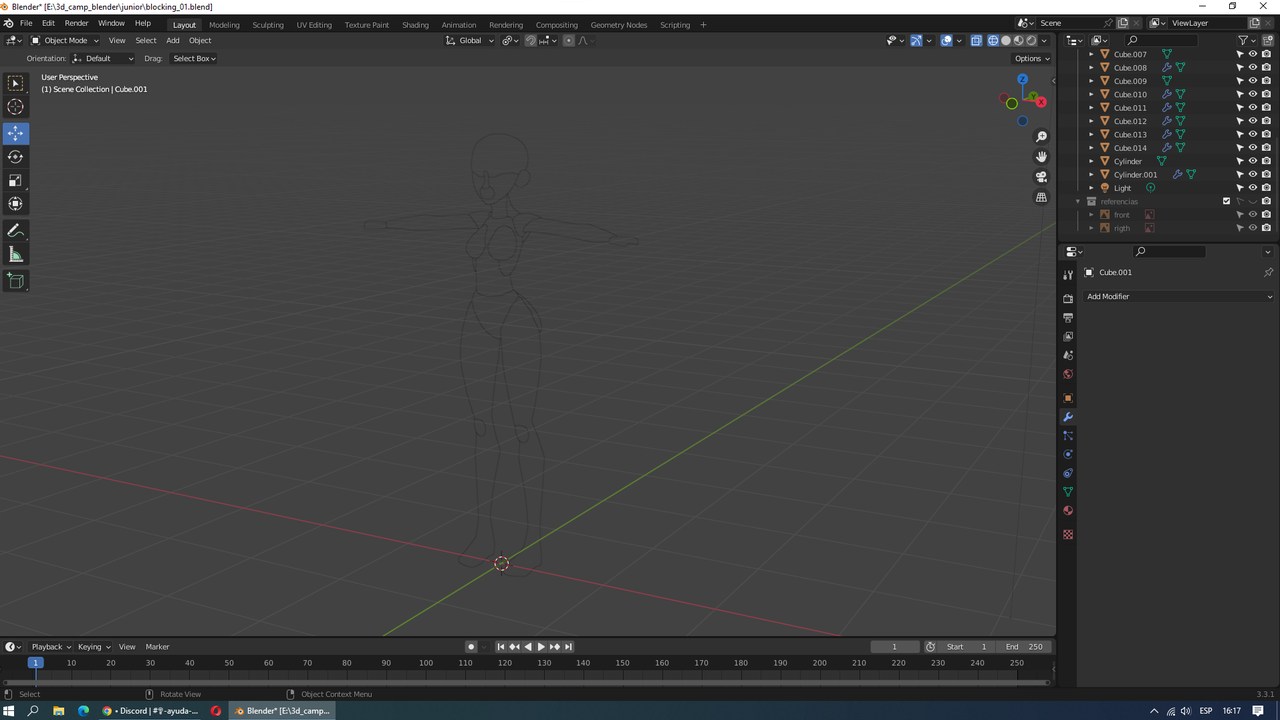Viewport: 1280px width, 720px height.
Task: Open the Material Properties tab
Action: [1067, 510]
